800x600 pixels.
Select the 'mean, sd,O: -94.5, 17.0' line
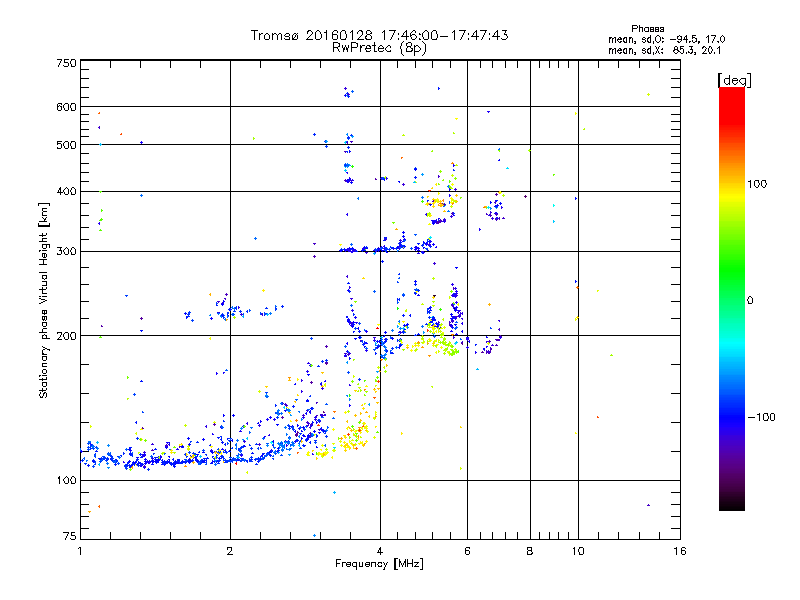tap(666, 39)
